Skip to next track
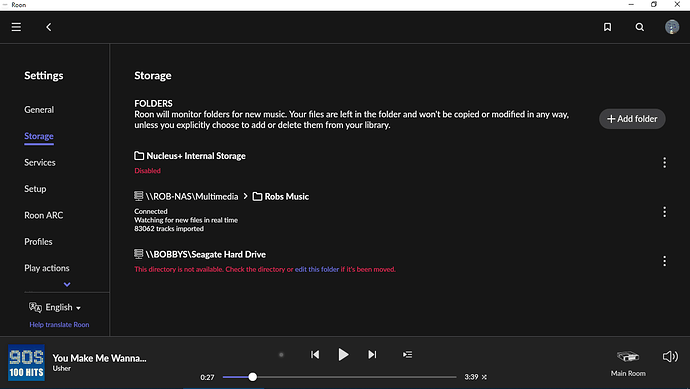Screen dimensions: 690x389 (372, 354)
